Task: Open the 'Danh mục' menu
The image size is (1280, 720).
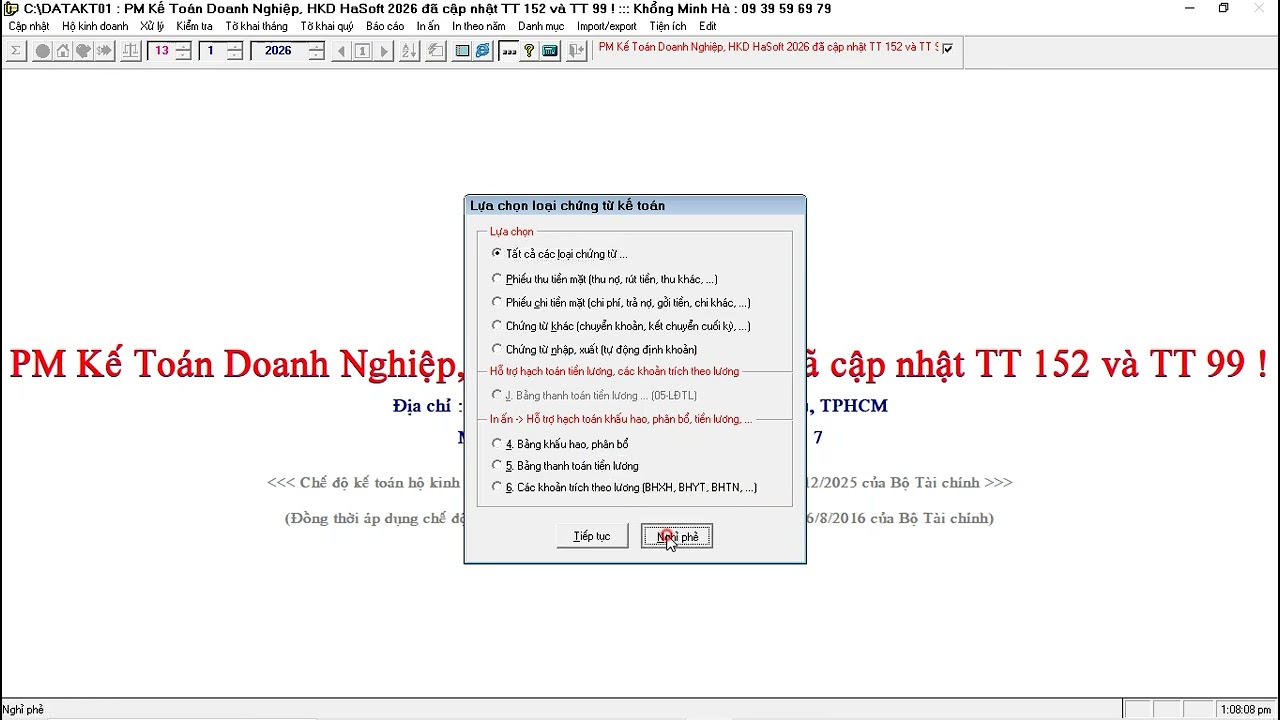Action: click(x=541, y=27)
